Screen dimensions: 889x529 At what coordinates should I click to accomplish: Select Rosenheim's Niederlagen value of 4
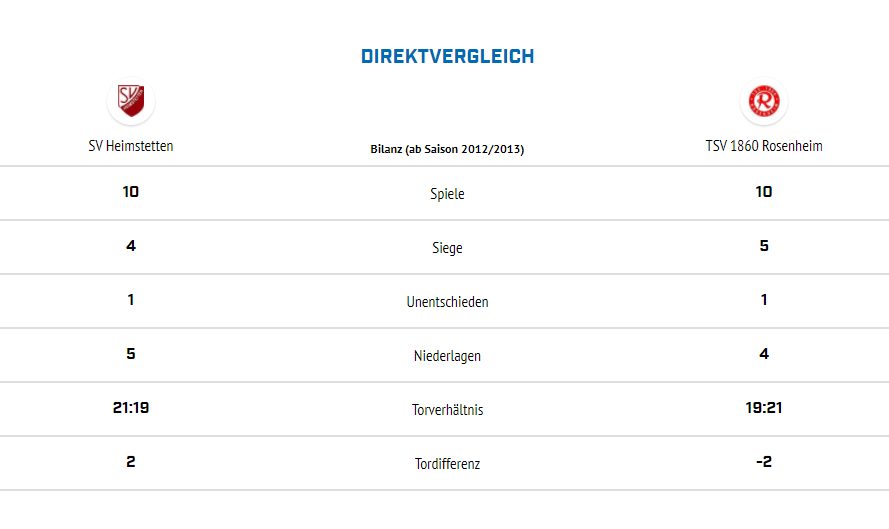(764, 354)
